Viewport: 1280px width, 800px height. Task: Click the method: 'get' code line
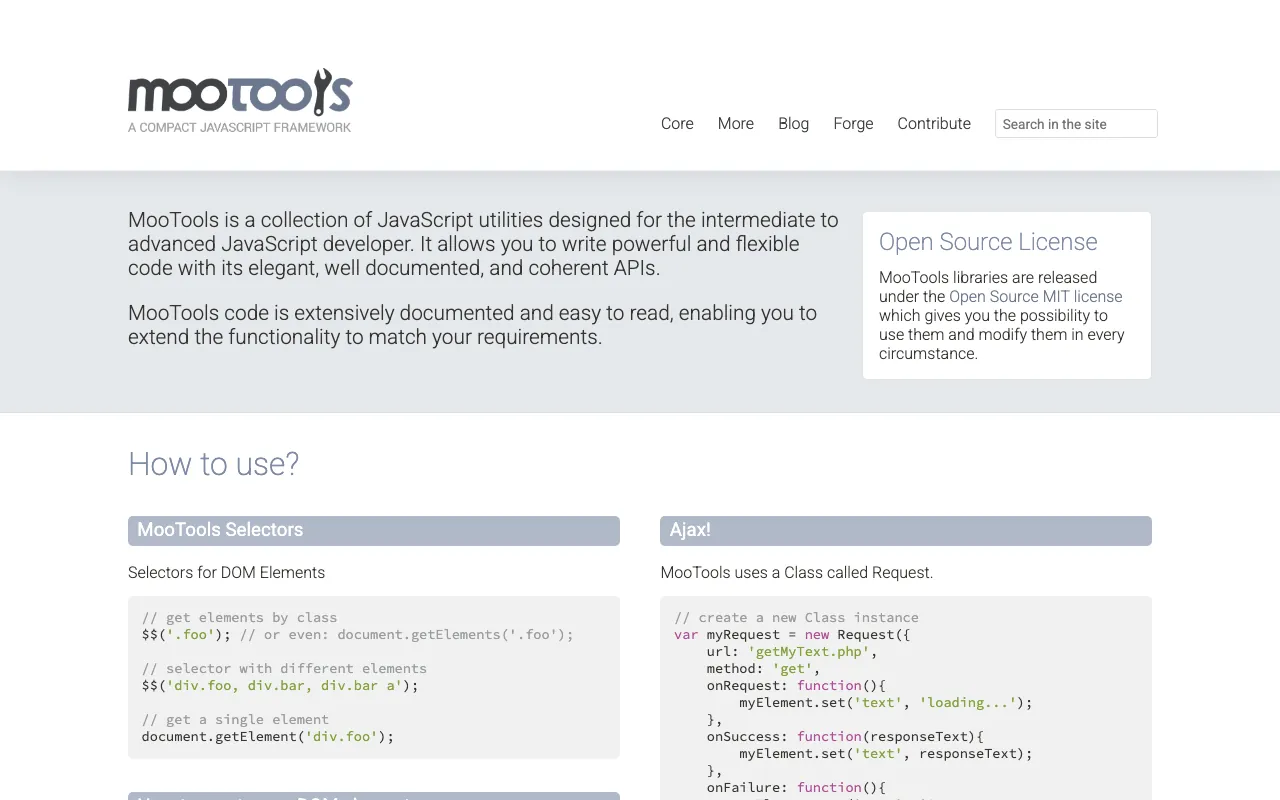click(764, 669)
